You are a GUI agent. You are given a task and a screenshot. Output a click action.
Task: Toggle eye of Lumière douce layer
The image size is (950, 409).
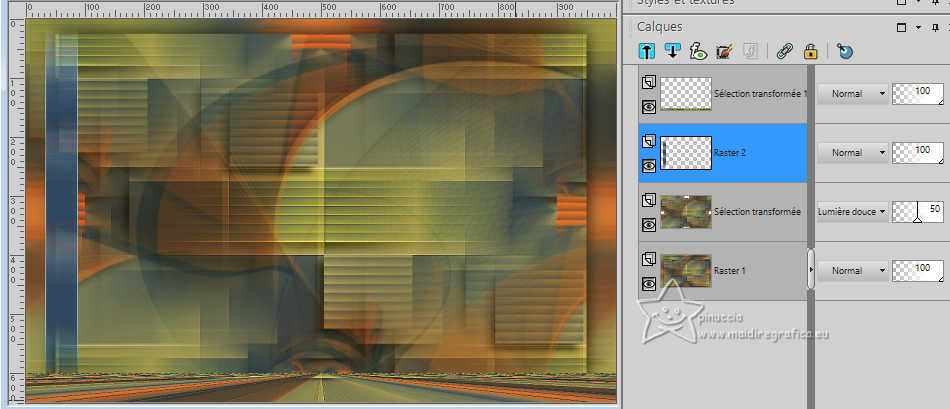[x=649, y=225]
